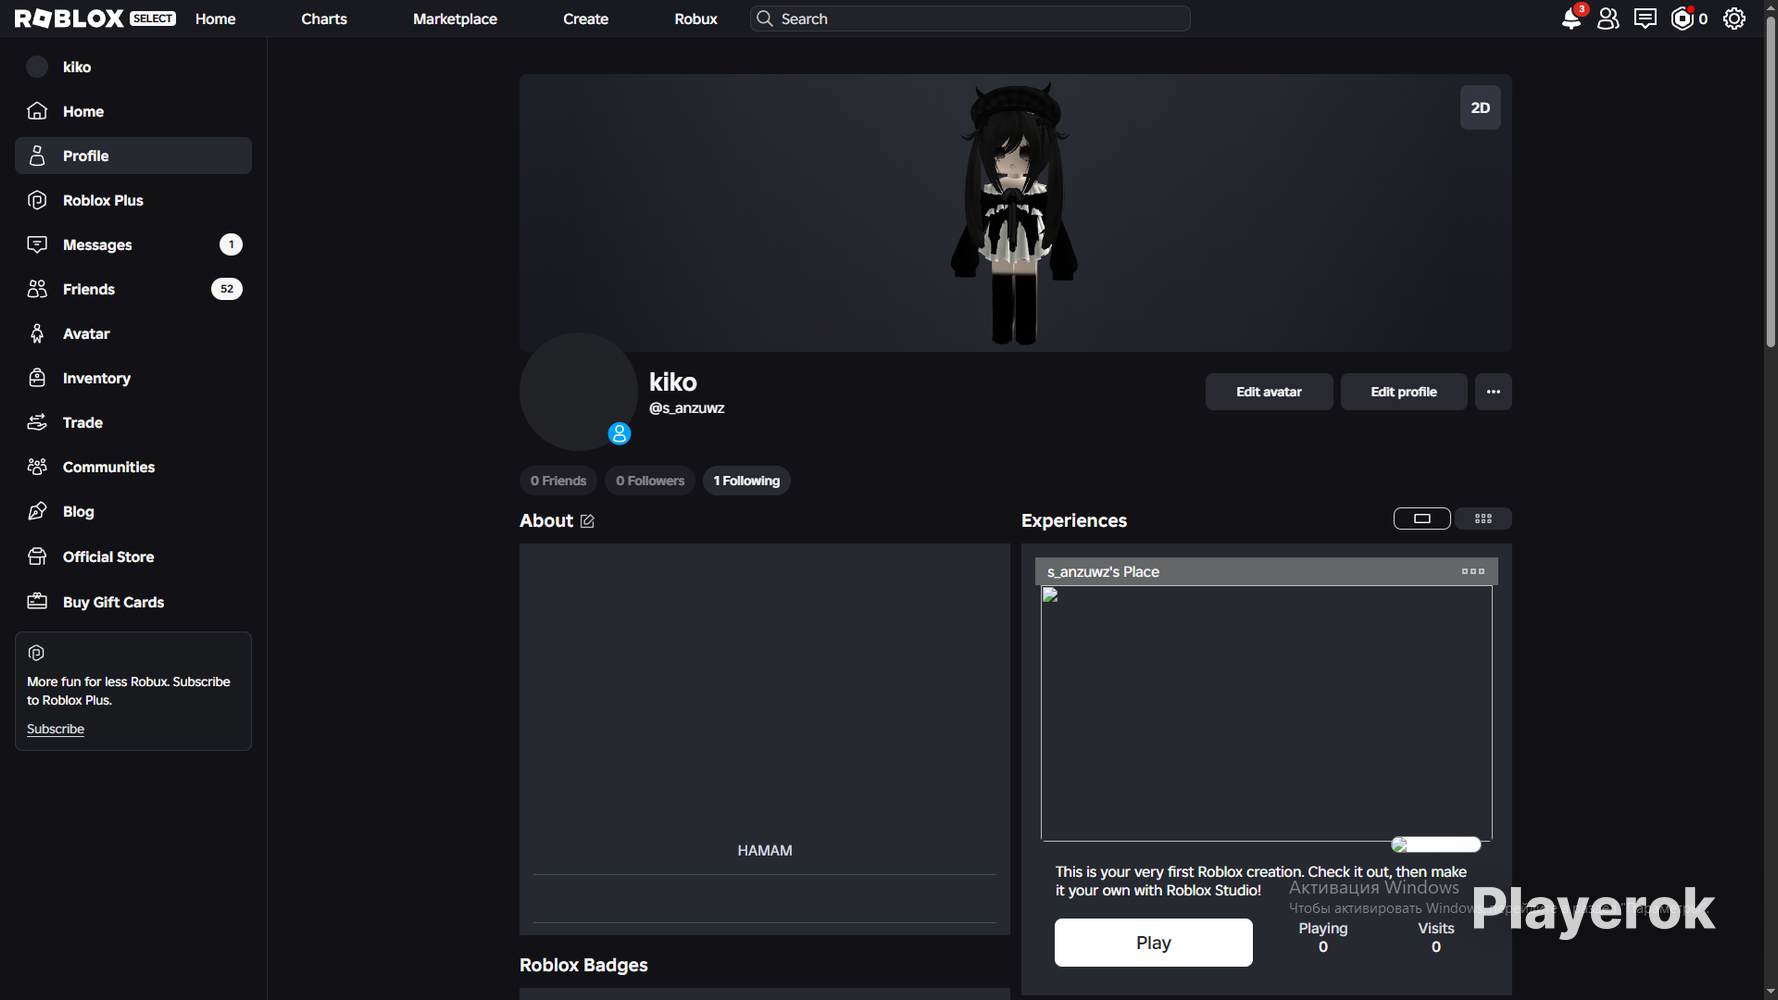Click the 1 unread badge next to Messages
Image resolution: width=1778 pixels, height=1000 pixels.
[x=231, y=244]
